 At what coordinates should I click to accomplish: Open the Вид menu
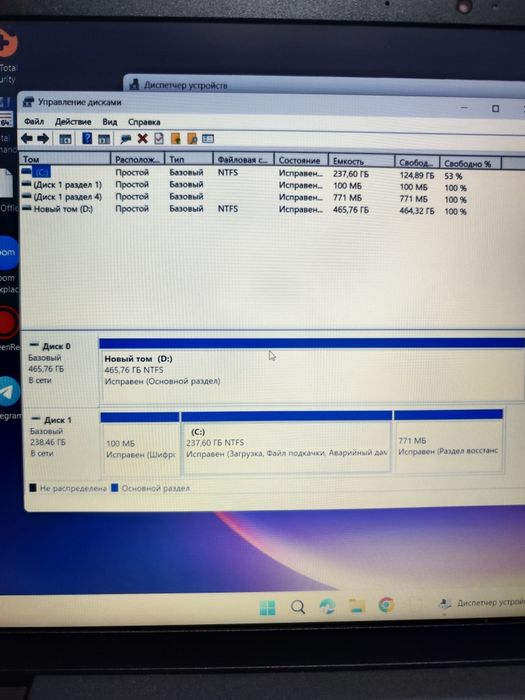109,122
